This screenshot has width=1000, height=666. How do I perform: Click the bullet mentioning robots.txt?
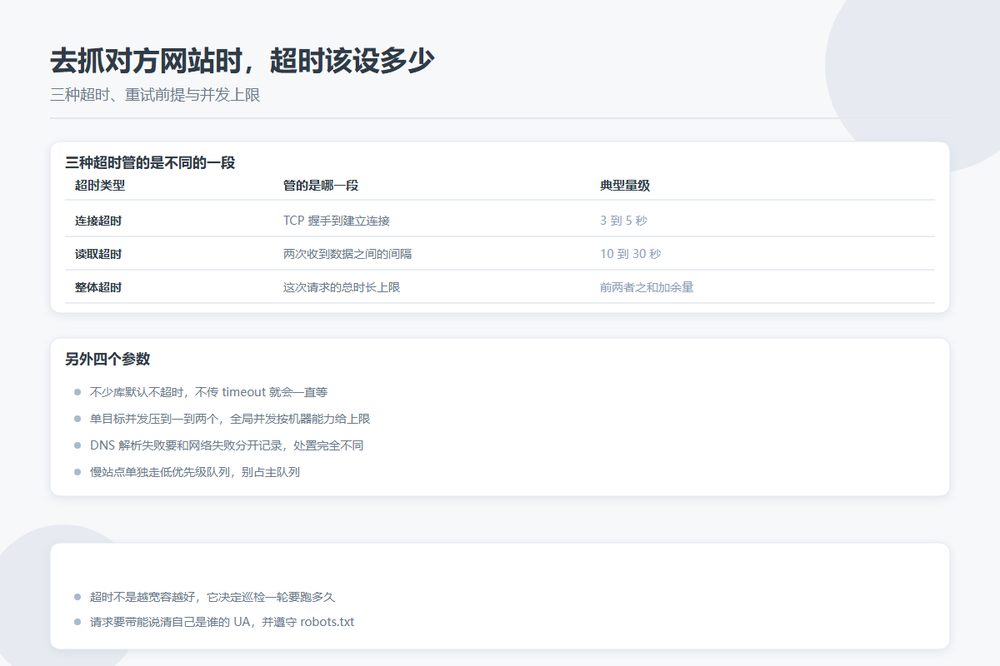click(x=221, y=622)
